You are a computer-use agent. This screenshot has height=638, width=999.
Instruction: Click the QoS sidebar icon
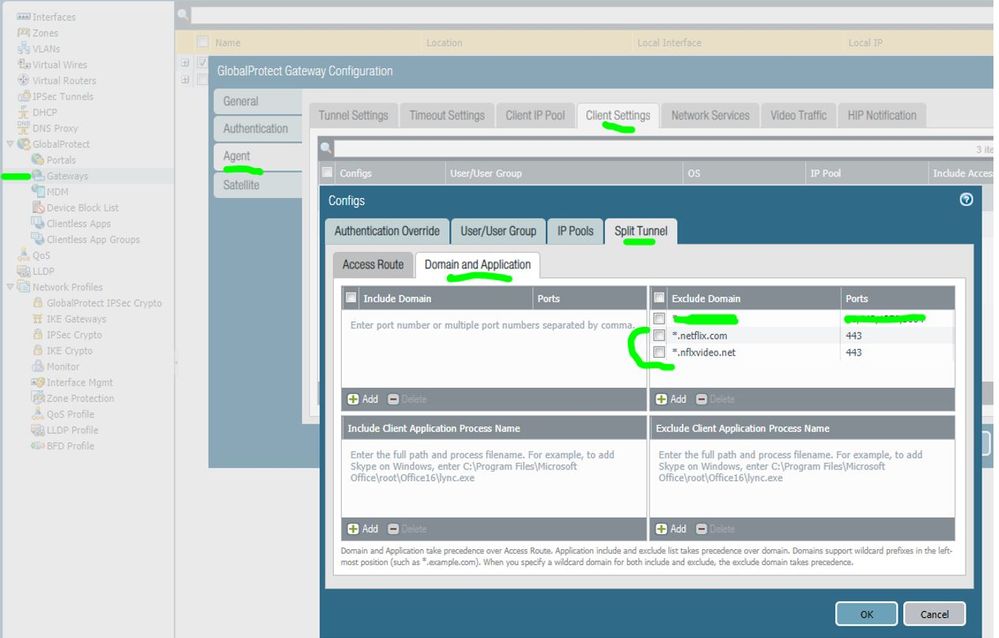click(24, 255)
